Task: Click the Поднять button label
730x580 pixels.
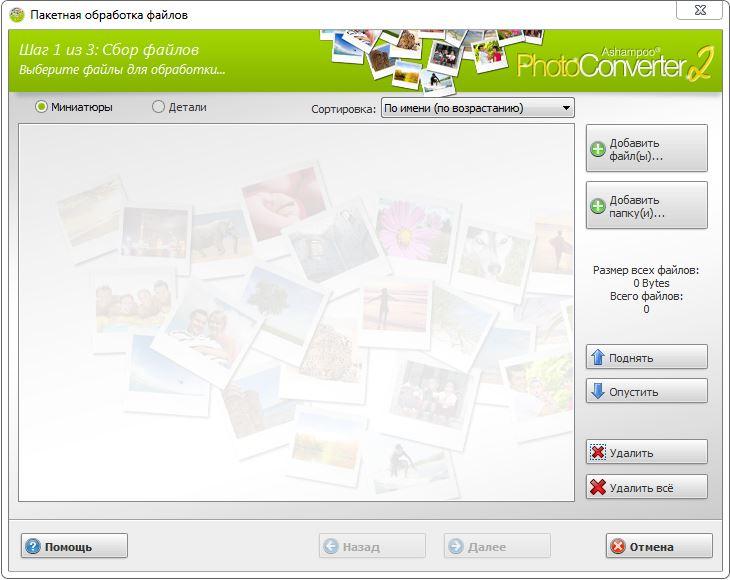Action: (631, 358)
